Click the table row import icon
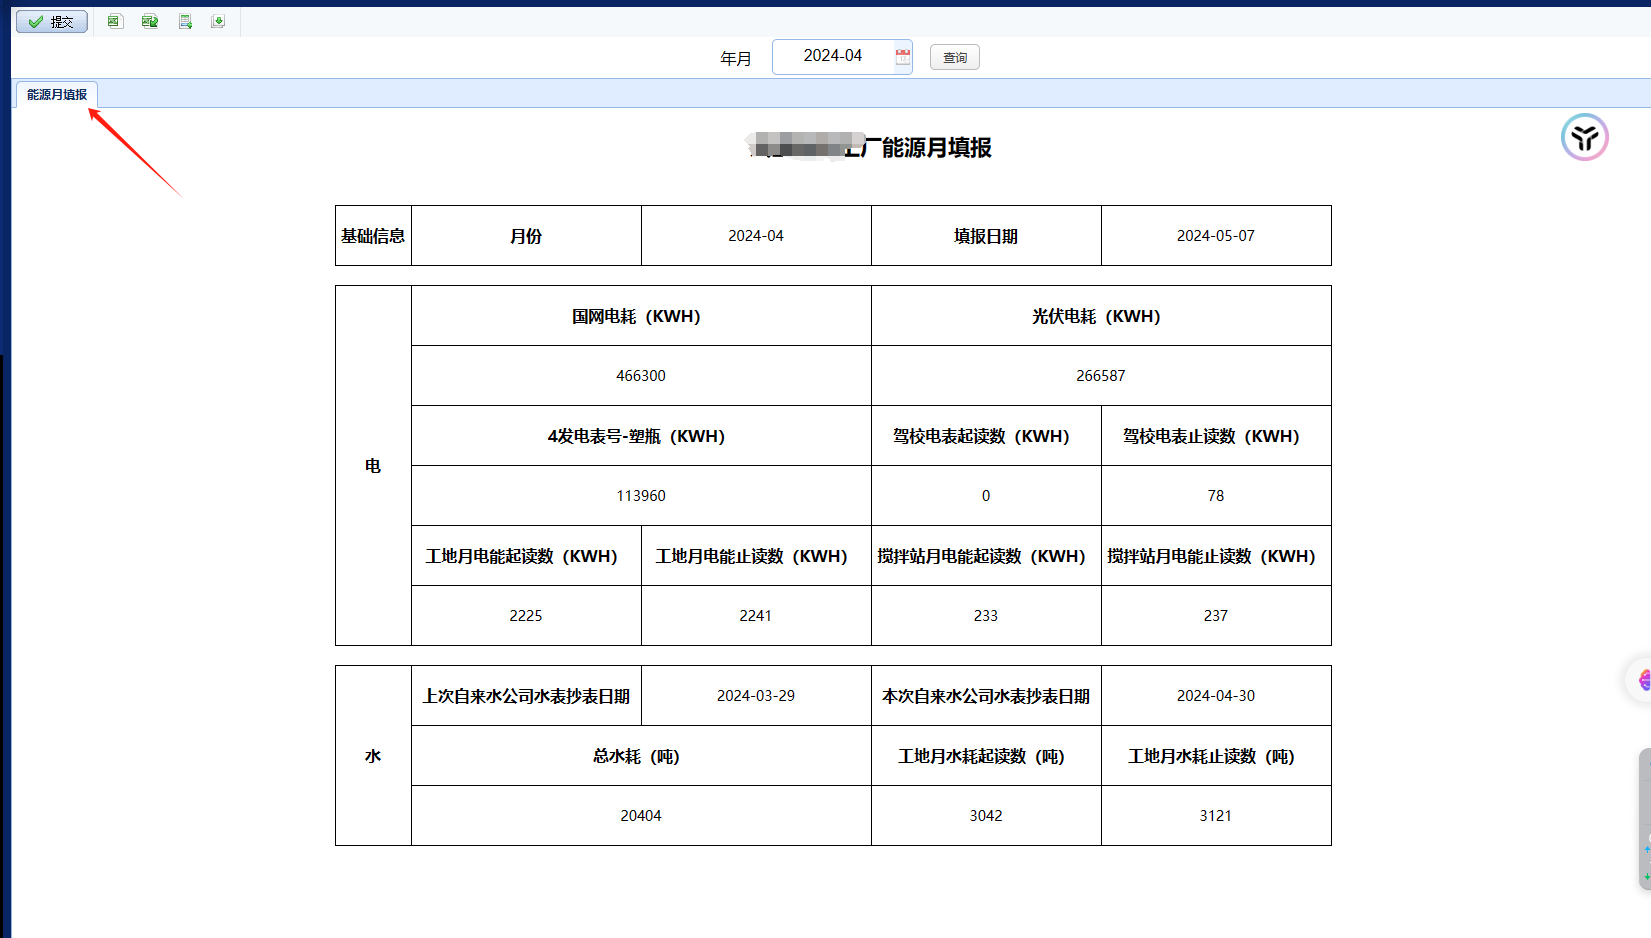1651x938 pixels. pos(185,22)
